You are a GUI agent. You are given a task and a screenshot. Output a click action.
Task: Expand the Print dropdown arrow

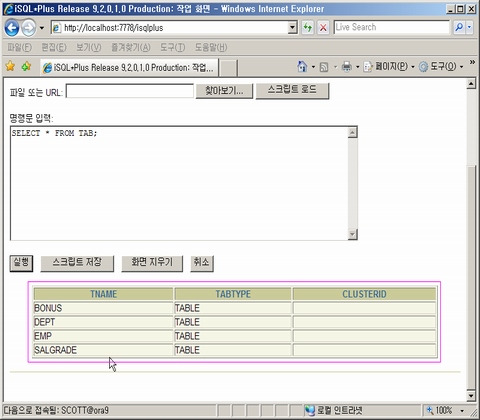pyautogui.click(x=357, y=67)
